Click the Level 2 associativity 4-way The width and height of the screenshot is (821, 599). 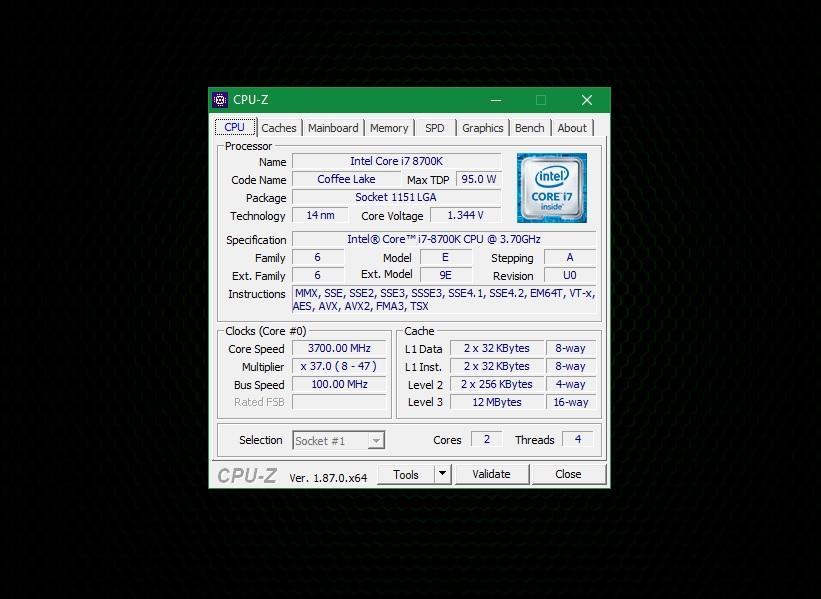pos(571,384)
